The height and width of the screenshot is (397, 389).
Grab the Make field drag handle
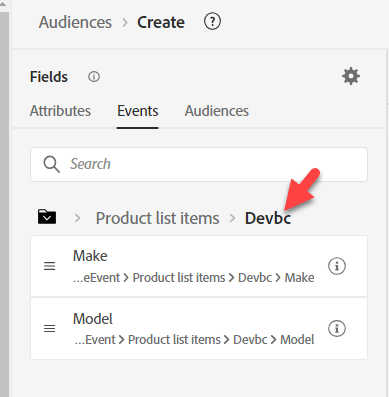pyautogui.click(x=50, y=266)
